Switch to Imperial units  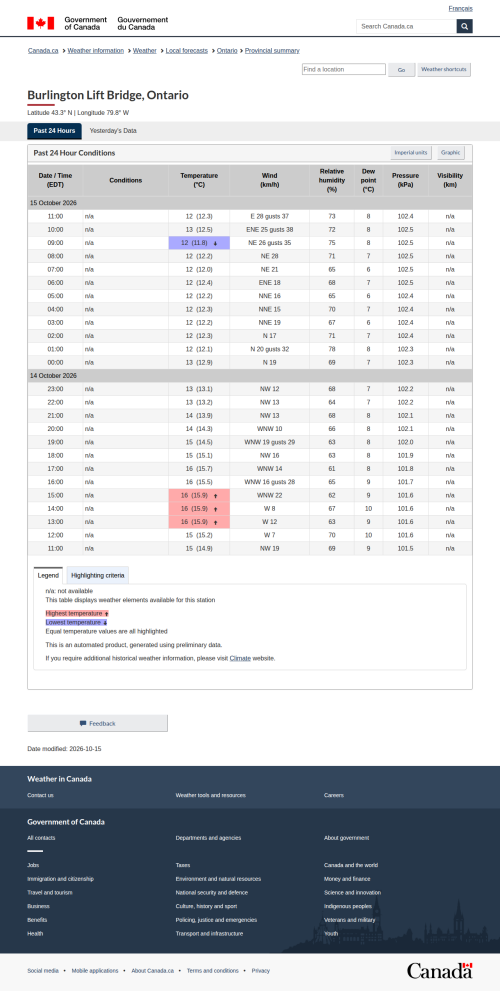411,152
